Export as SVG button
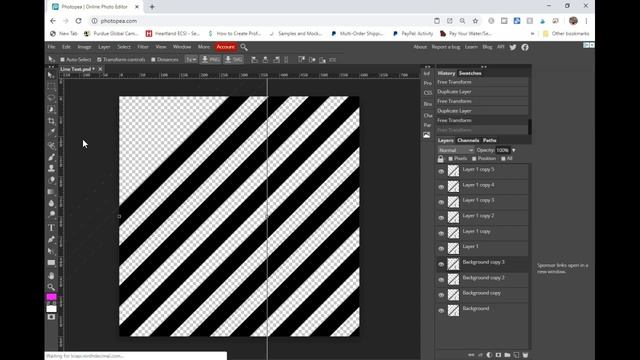Screen dimensions: 640x360 pos(233,60)
